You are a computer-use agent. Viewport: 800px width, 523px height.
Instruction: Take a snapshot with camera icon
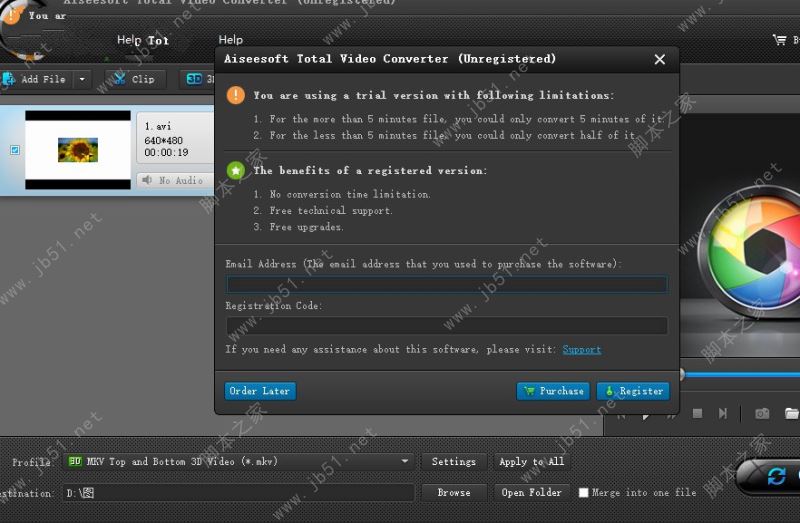pyautogui.click(x=762, y=413)
